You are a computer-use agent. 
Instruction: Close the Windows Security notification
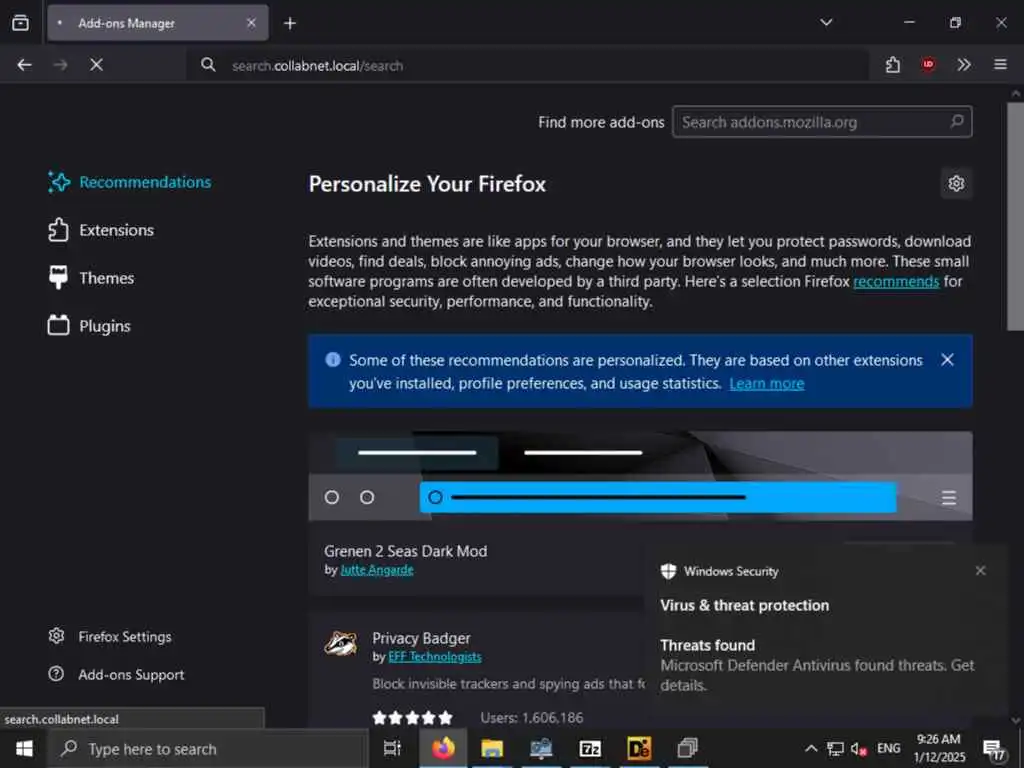(x=980, y=571)
